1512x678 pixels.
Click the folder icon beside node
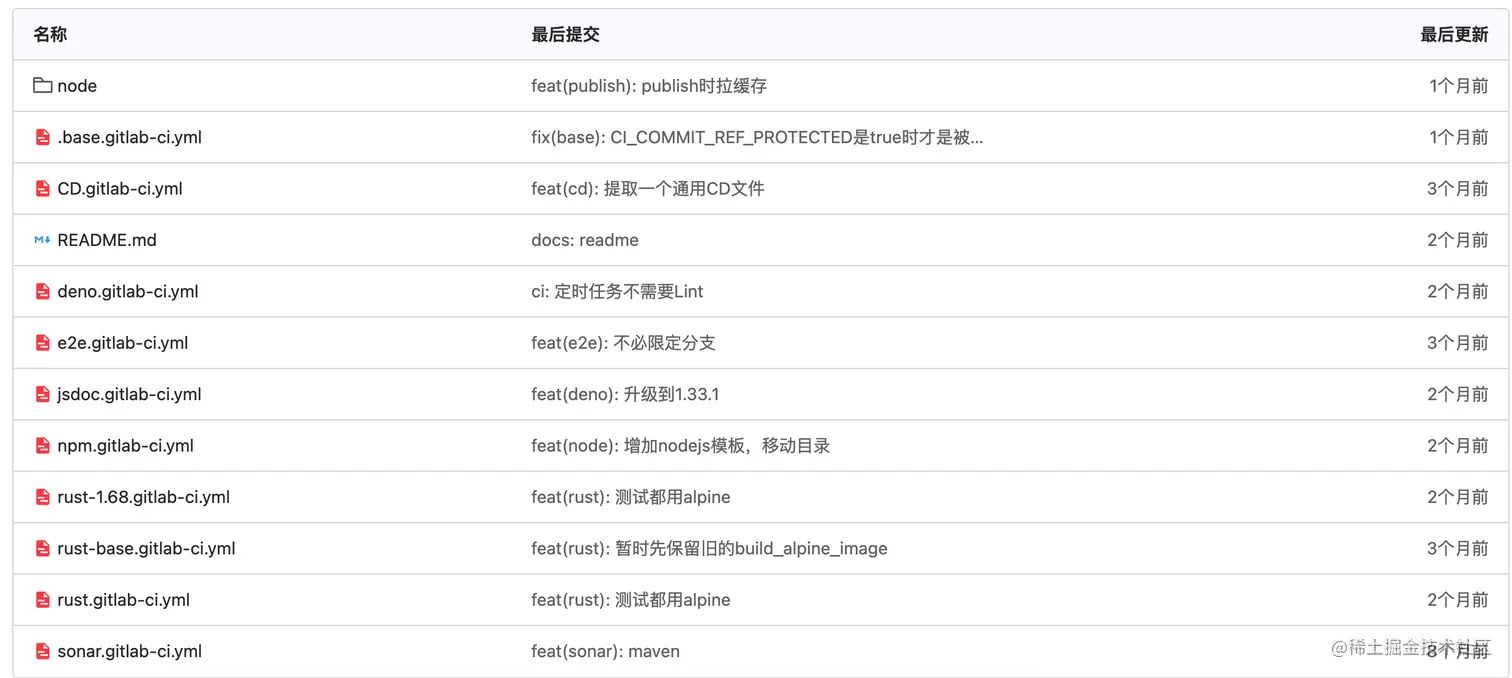click(42, 86)
